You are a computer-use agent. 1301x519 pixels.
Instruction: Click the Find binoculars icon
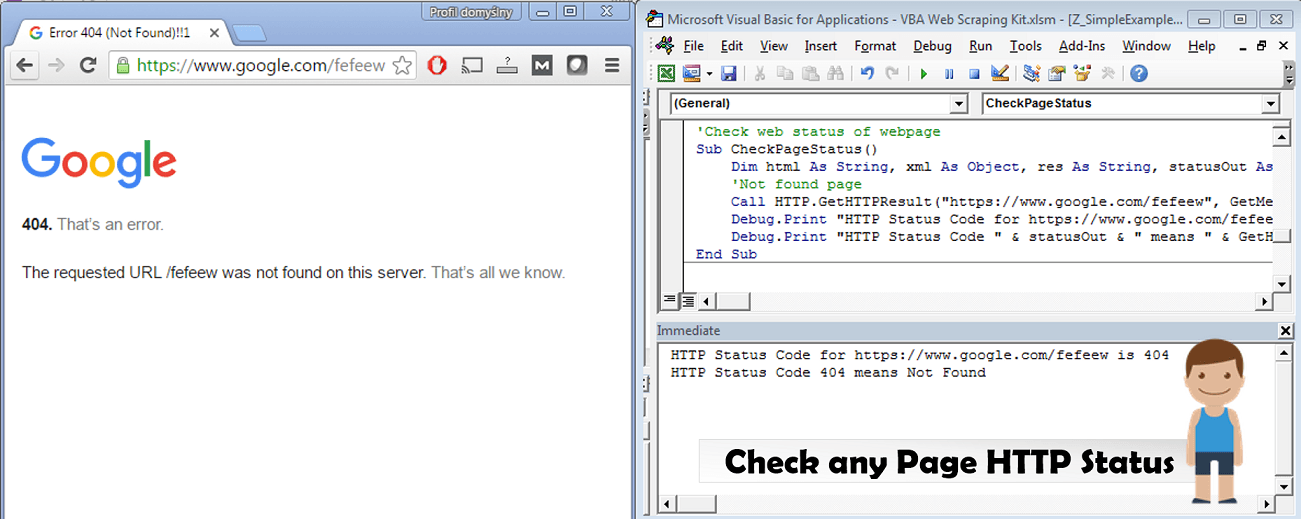[836, 73]
